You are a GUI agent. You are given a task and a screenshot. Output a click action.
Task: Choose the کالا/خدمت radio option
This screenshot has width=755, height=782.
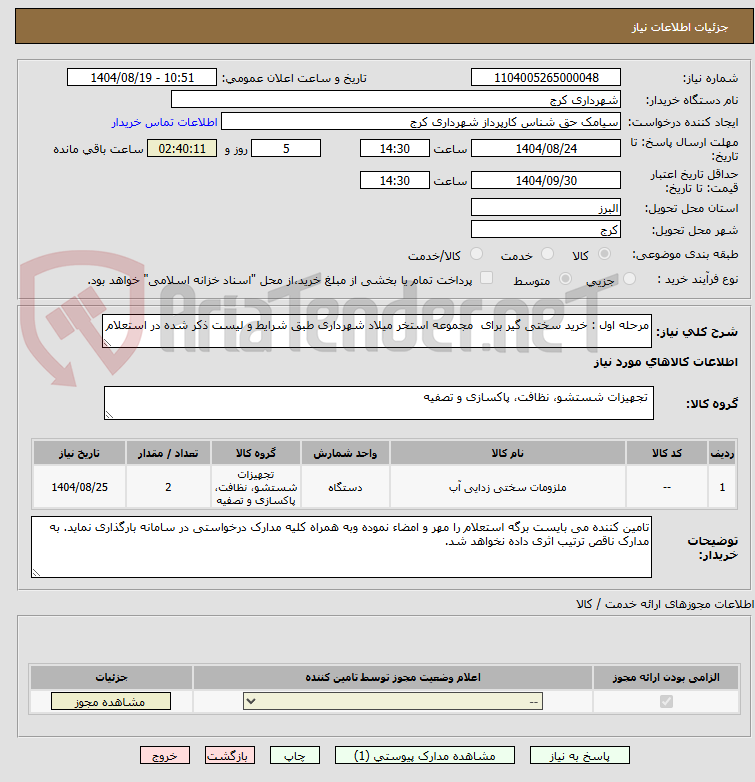476,255
